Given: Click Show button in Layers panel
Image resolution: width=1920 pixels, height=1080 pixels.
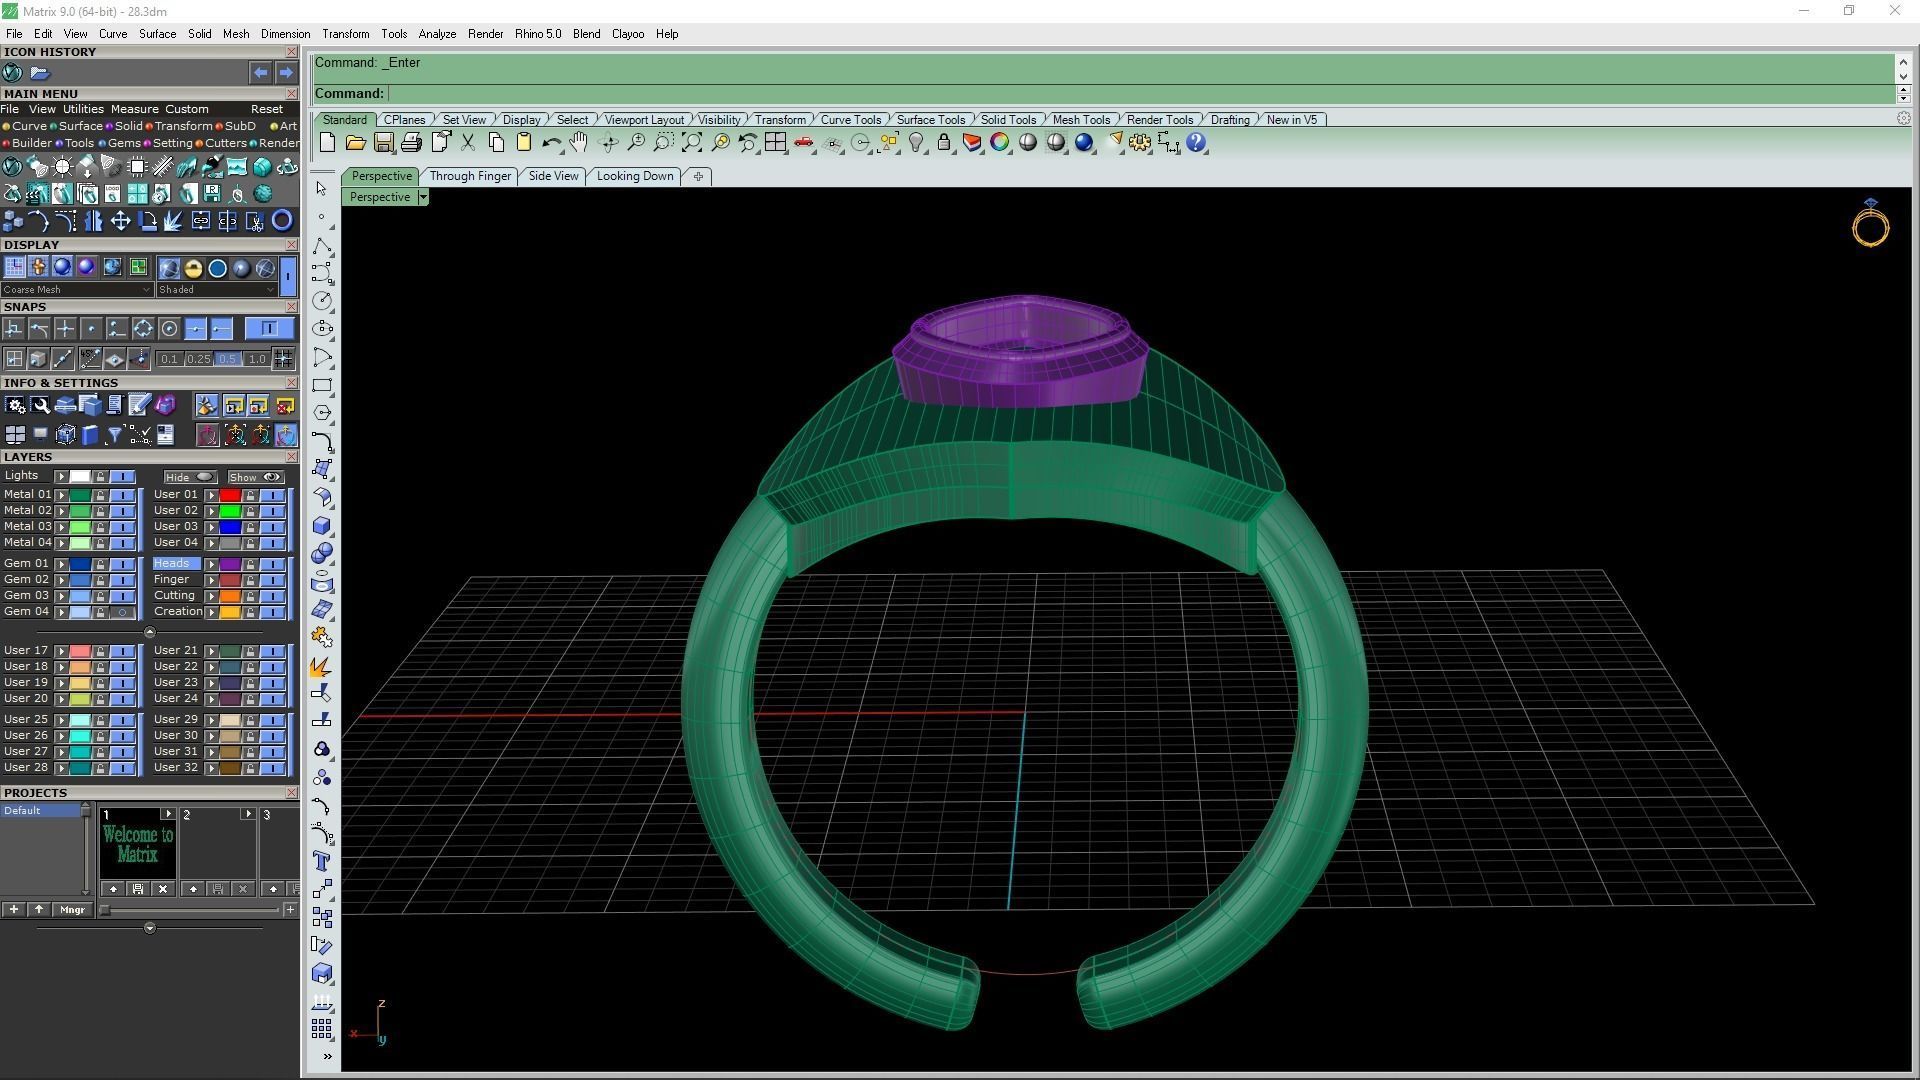Looking at the screenshot, I should click(x=255, y=477).
